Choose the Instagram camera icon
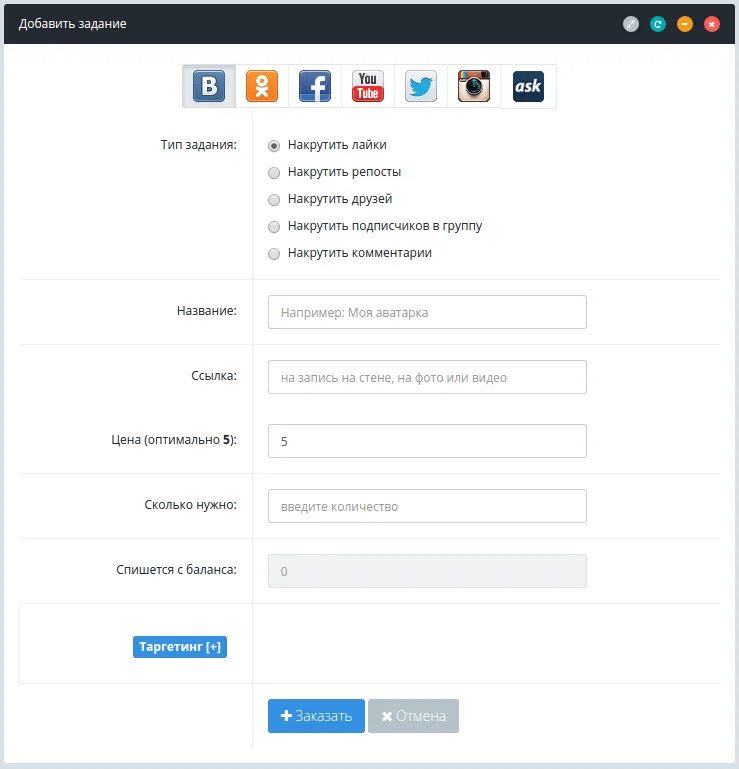The width and height of the screenshot is (739, 769). coord(474,86)
